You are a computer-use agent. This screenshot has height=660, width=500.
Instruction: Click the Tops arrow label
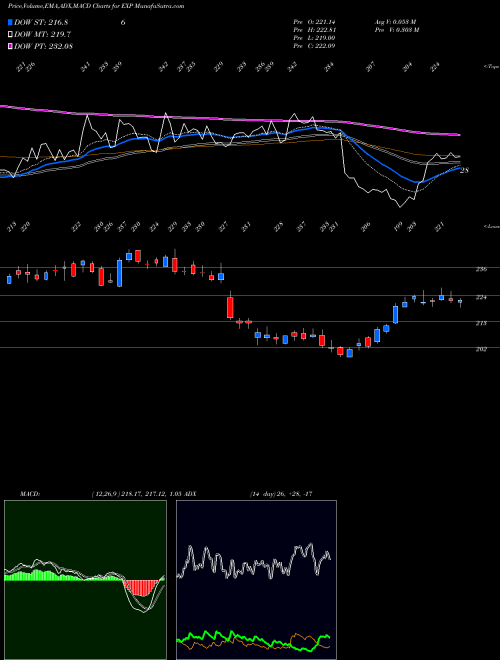tap(491, 67)
